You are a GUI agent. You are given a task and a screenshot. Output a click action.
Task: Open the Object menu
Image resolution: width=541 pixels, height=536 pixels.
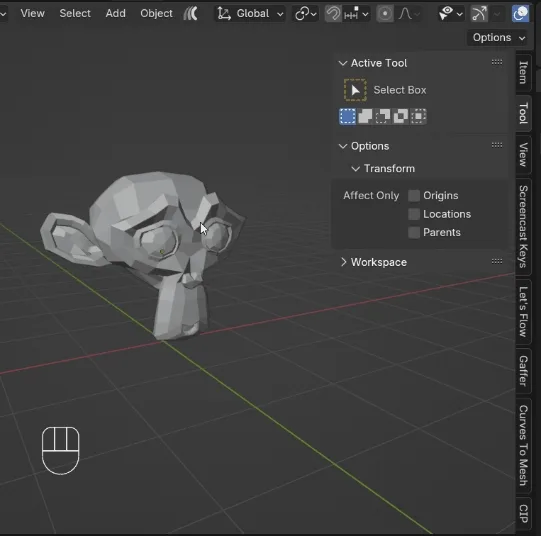click(x=156, y=13)
